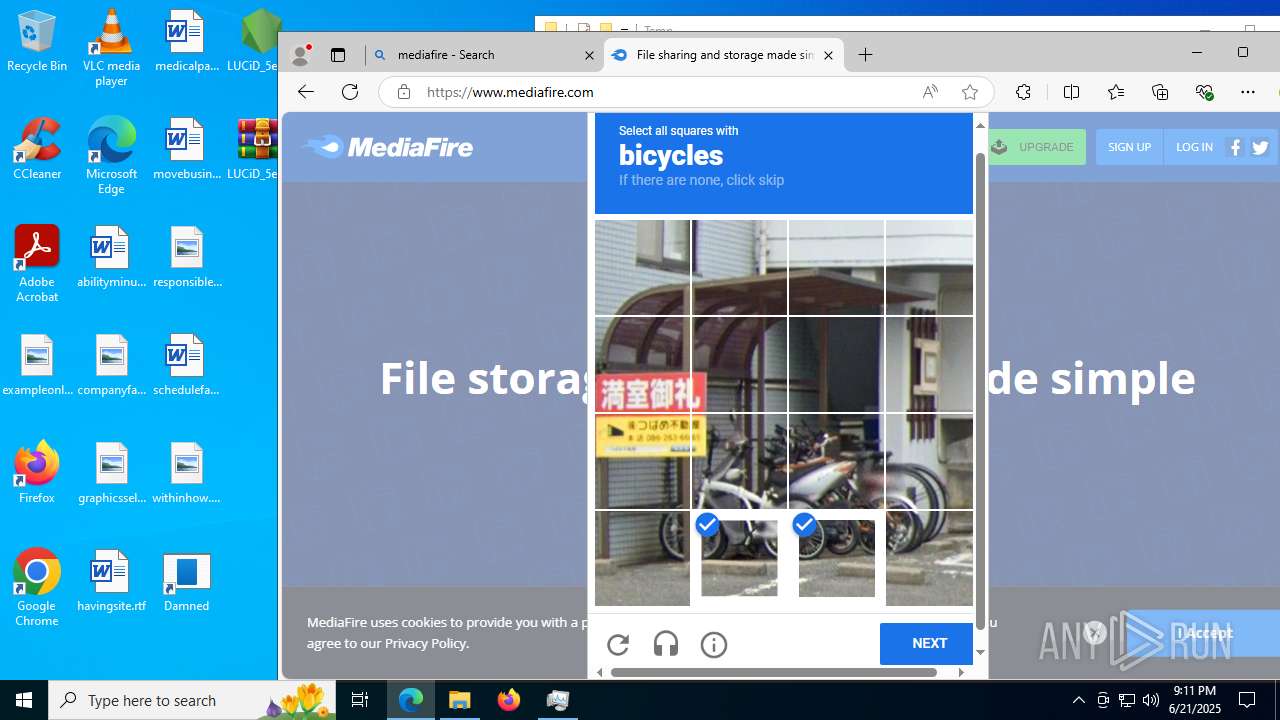
Task: Select the bottom-right captcha tile
Action: pyautogui.click(x=929, y=558)
